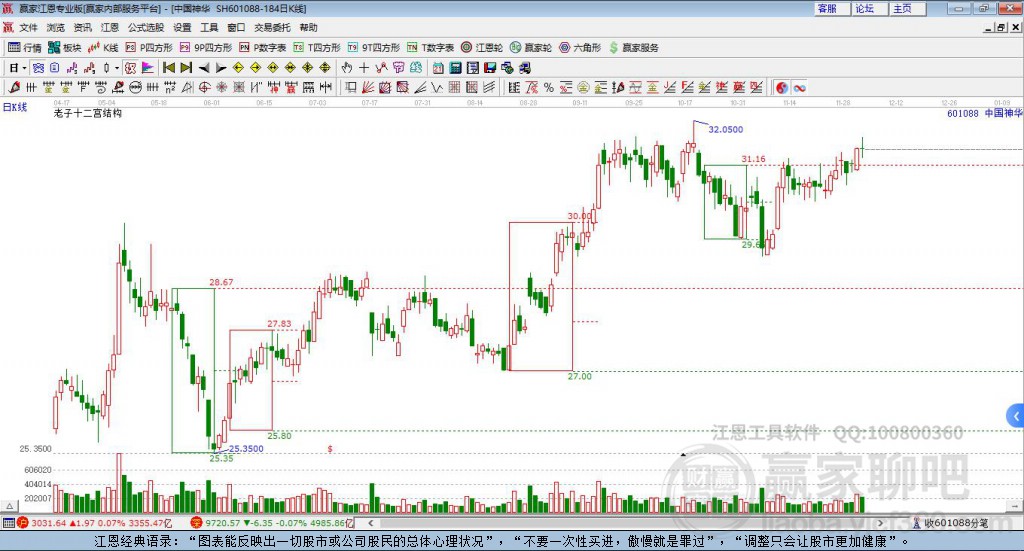
Task: Click the black right arrow icon
Action: (x=221, y=68)
